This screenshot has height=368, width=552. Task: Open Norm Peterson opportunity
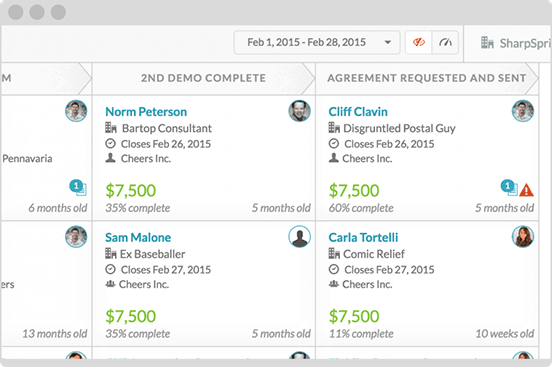click(146, 112)
